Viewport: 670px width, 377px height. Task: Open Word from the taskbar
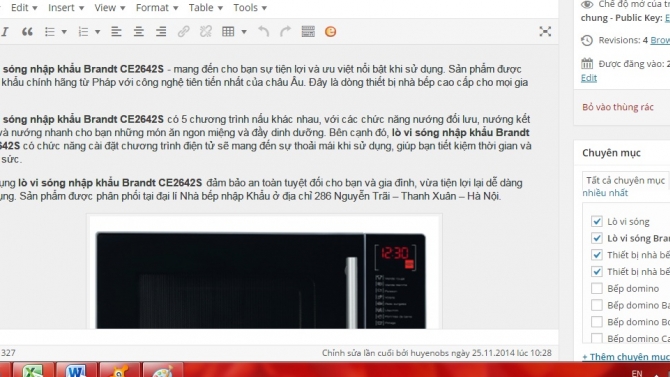[x=76, y=370]
